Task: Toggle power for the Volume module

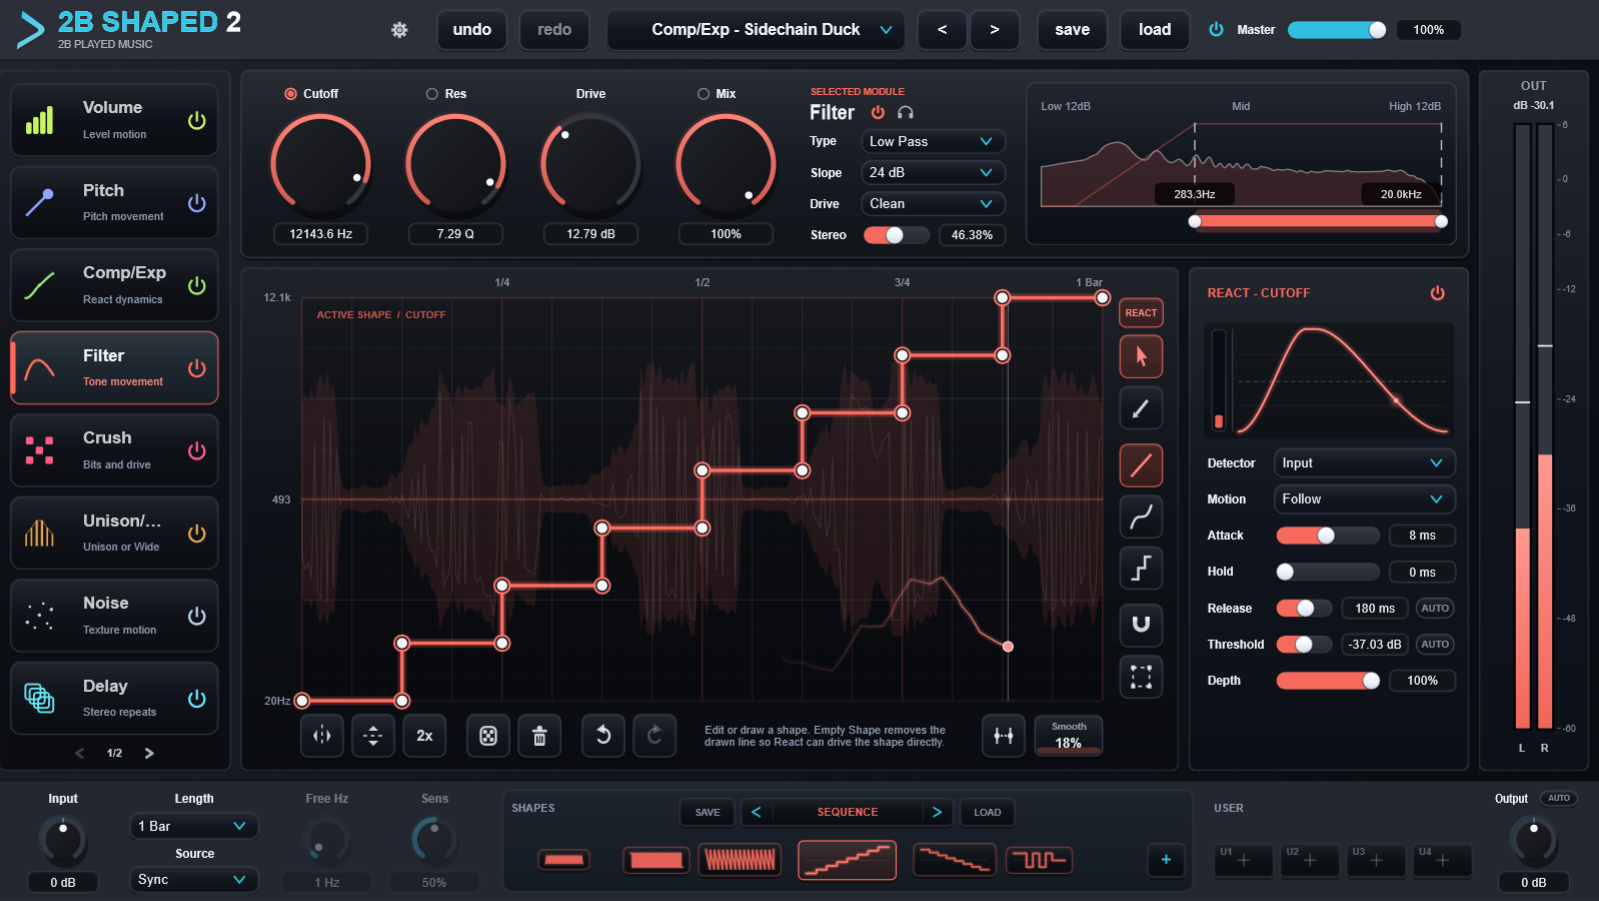Action: (197, 121)
